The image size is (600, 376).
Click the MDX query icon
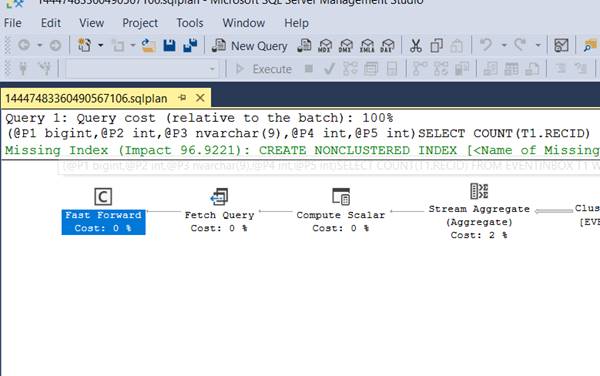click(x=325, y=46)
